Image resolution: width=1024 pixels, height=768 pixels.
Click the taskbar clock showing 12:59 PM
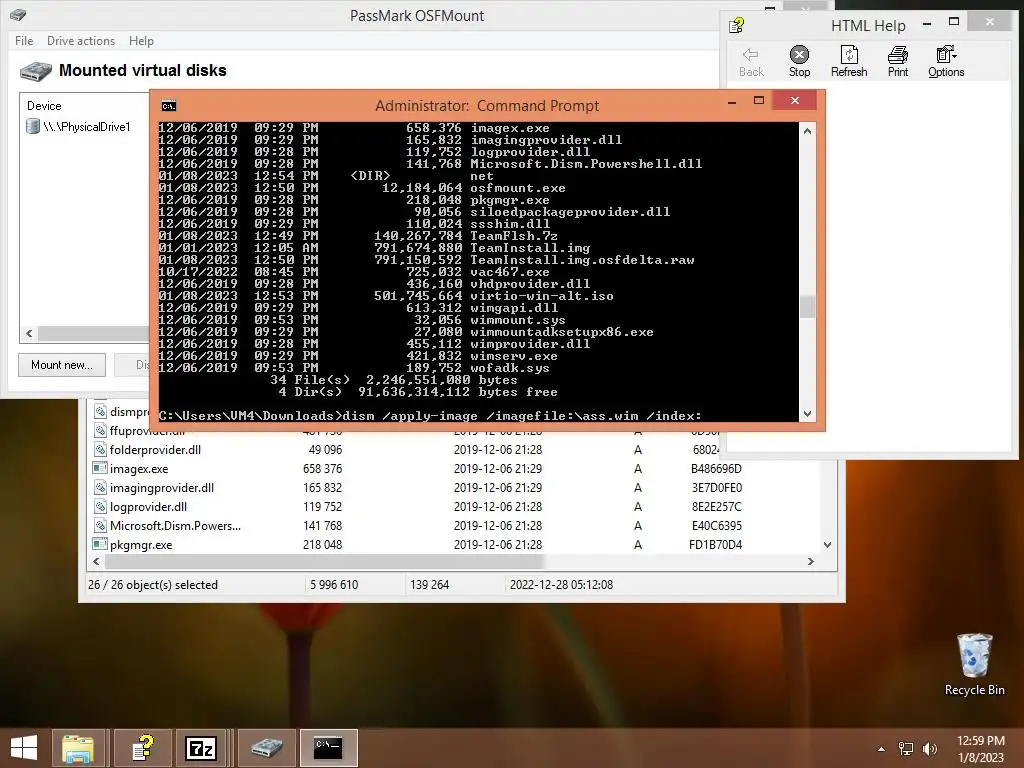981,741
